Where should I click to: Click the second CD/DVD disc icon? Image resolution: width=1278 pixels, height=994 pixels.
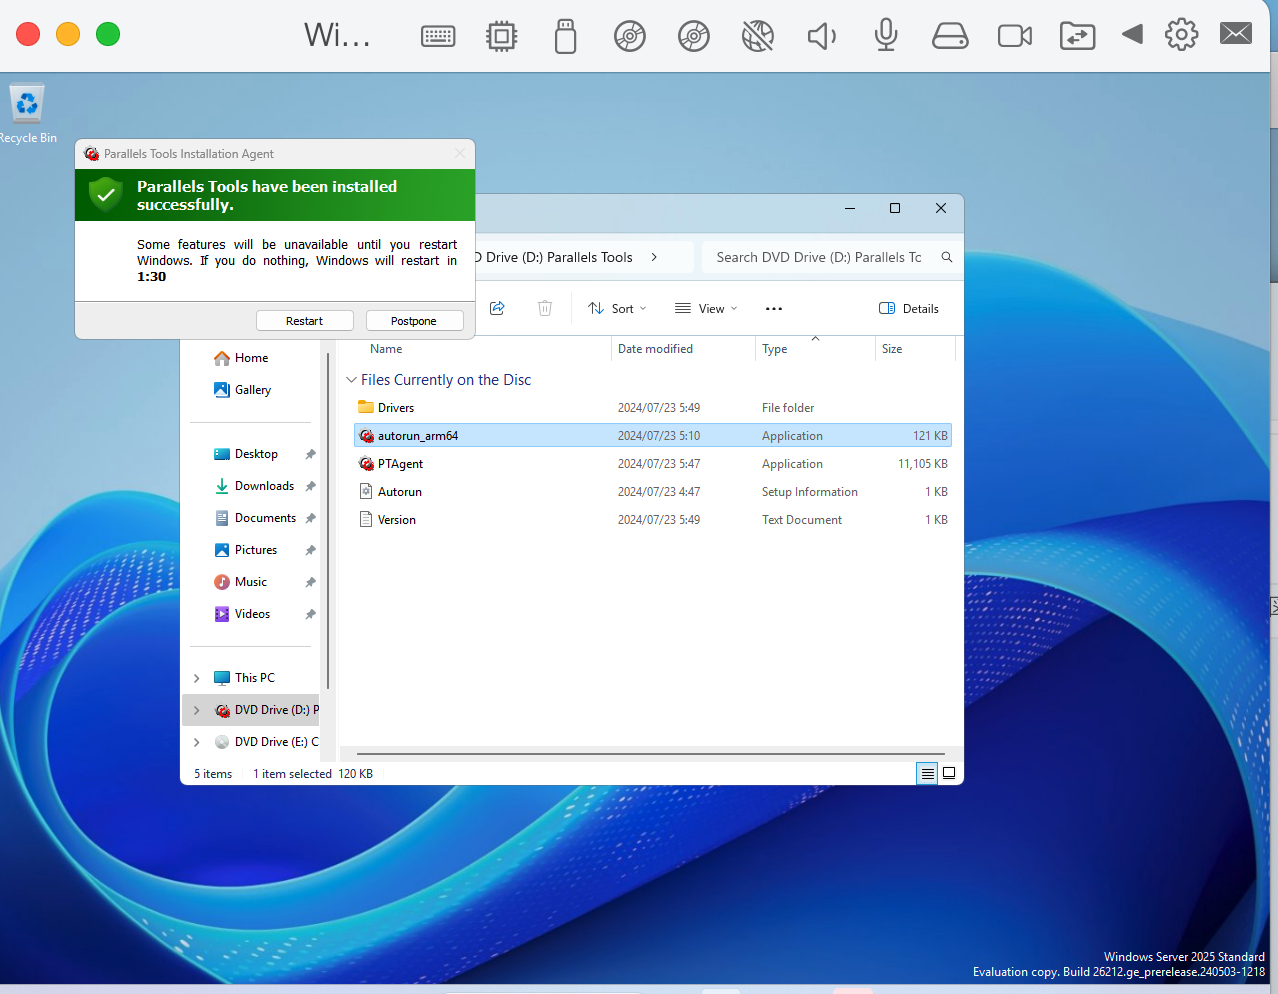click(693, 36)
